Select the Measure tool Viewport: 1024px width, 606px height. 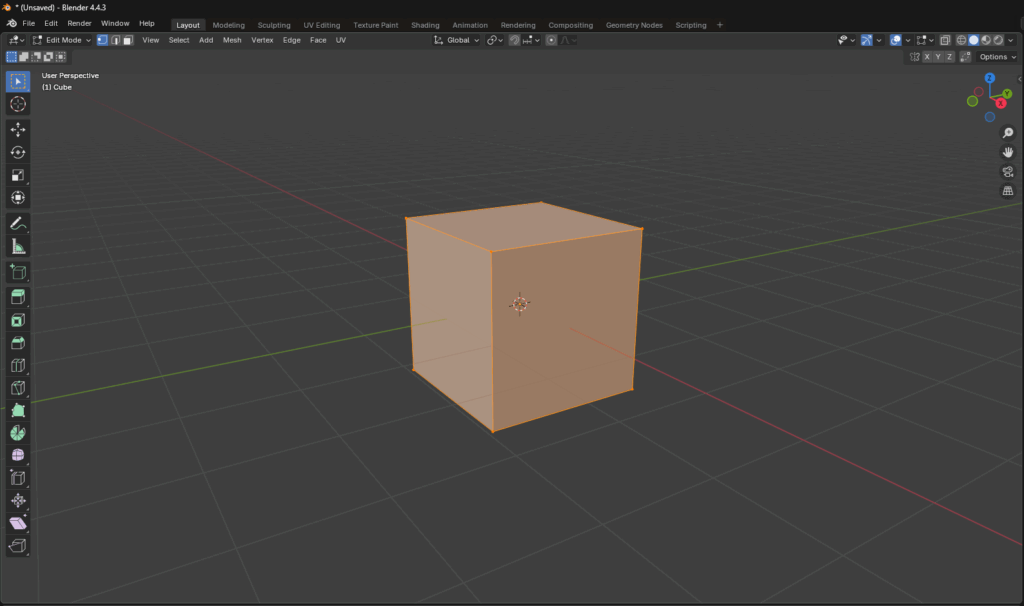coord(18,247)
